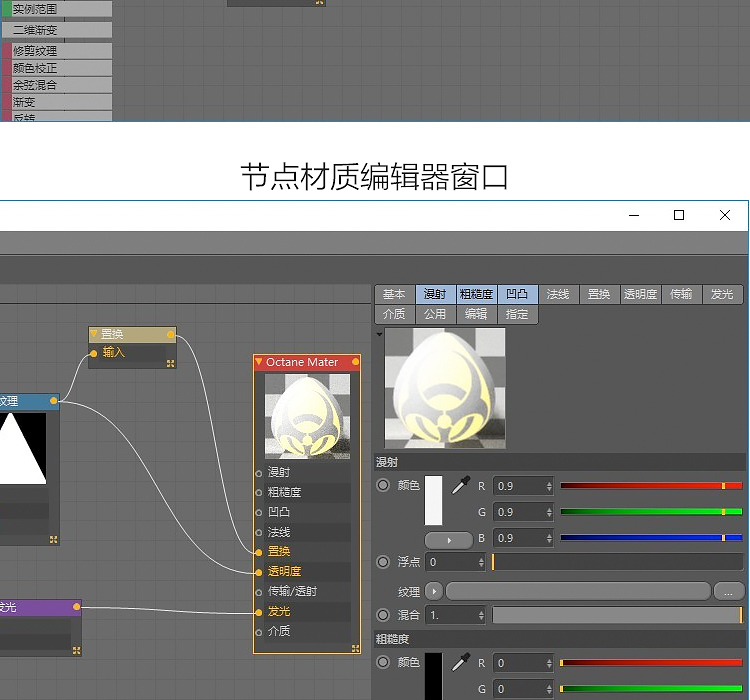This screenshot has height=700, width=750.
Task: Click the 置换 input port on material node
Action: pos(259,552)
